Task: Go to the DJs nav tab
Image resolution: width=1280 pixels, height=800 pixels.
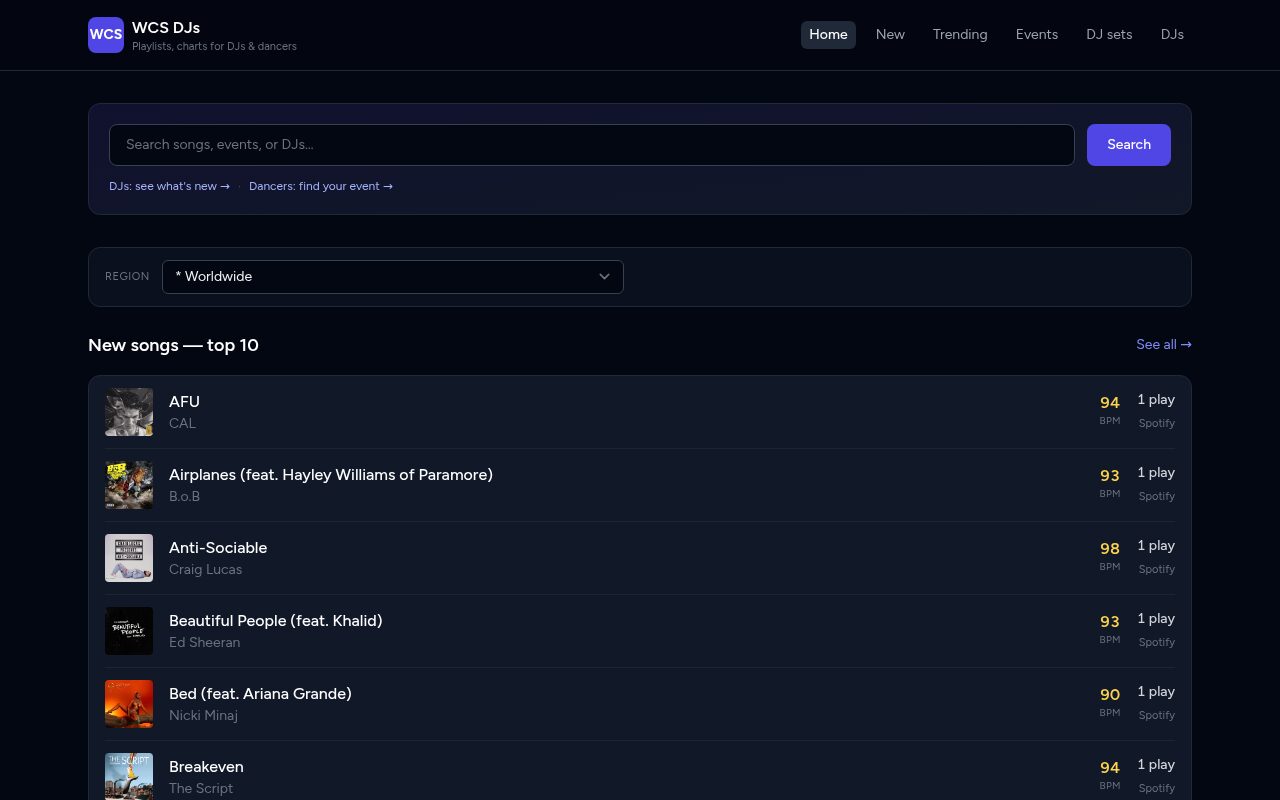Action: pyautogui.click(x=1172, y=35)
